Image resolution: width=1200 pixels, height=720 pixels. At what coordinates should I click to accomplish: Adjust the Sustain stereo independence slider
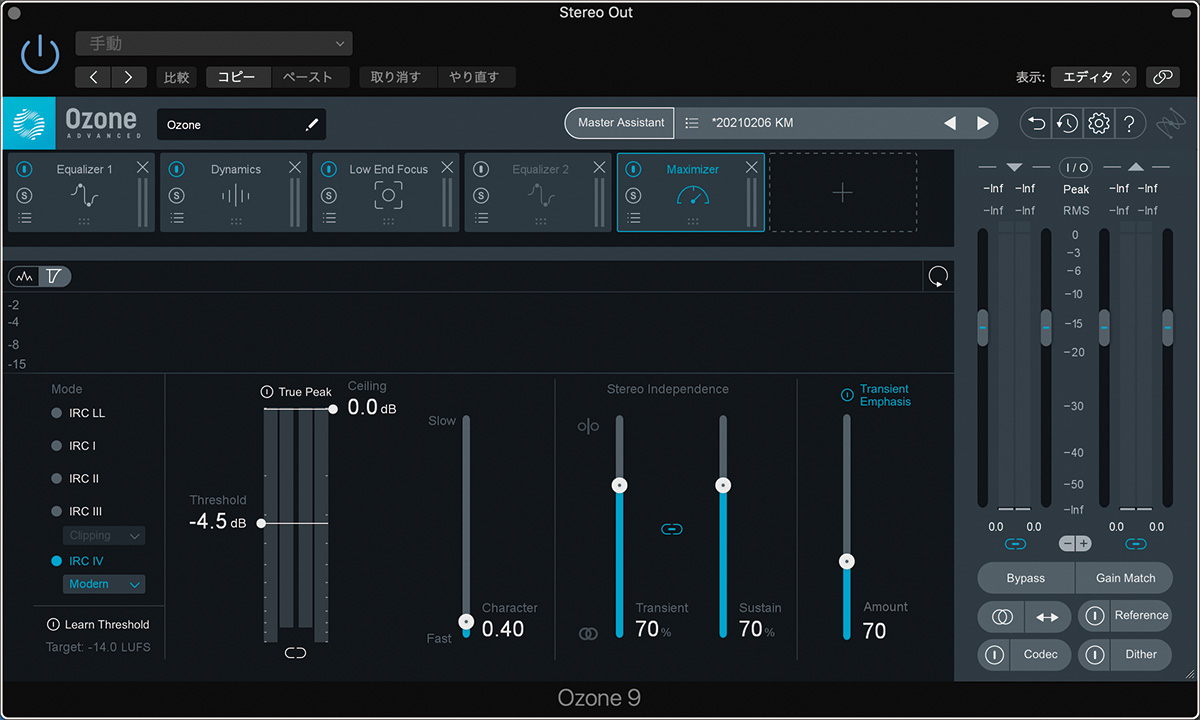pyautogui.click(x=723, y=485)
